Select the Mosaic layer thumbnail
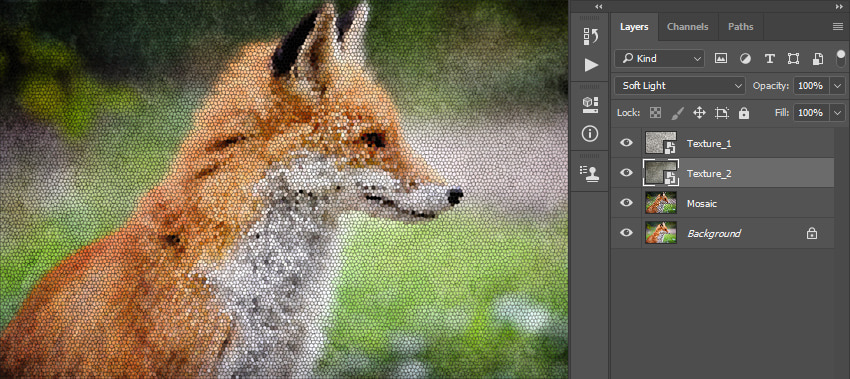Image resolution: width=850 pixels, height=379 pixels. coord(661,203)
